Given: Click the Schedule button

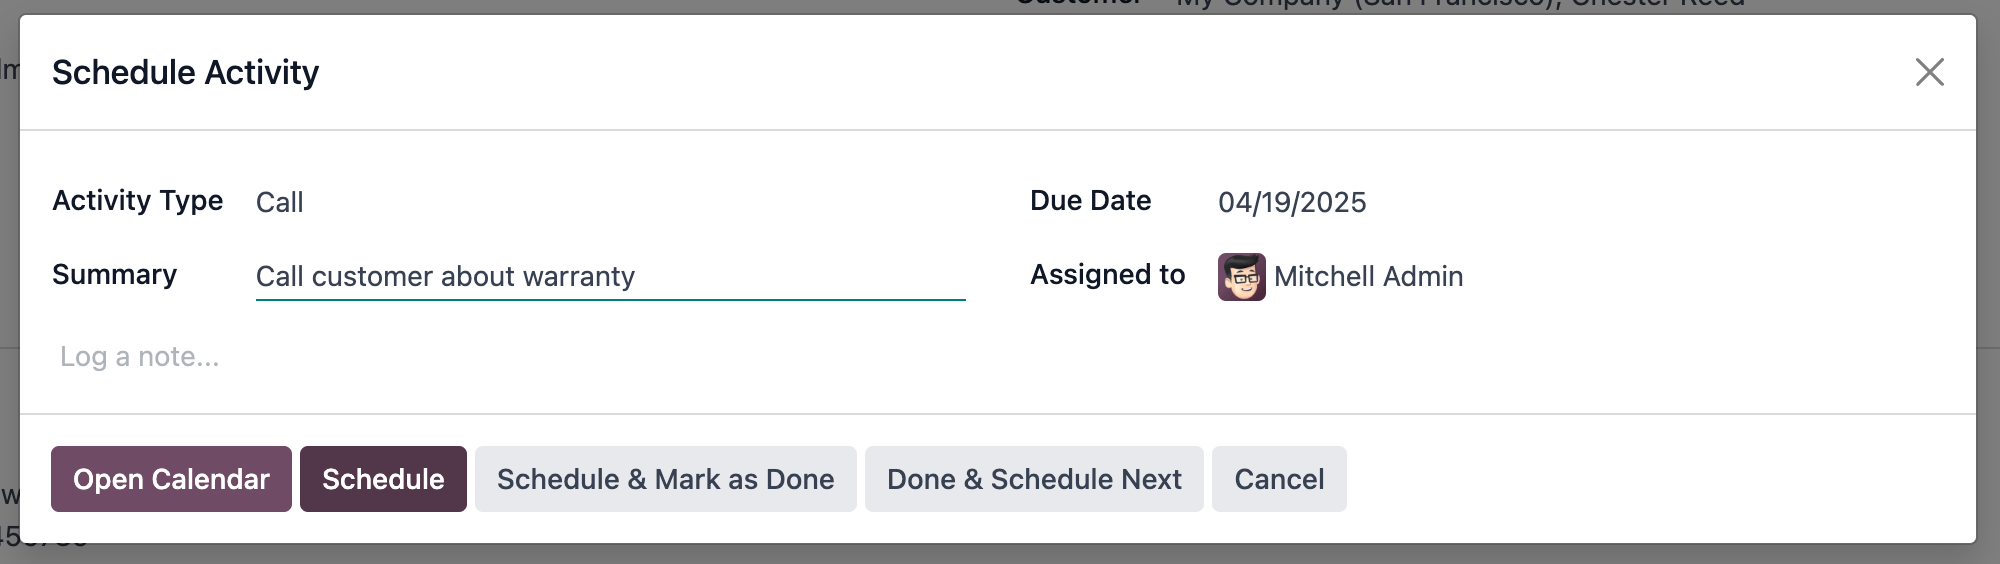Looking at the screenshot, I should [383, 479].
